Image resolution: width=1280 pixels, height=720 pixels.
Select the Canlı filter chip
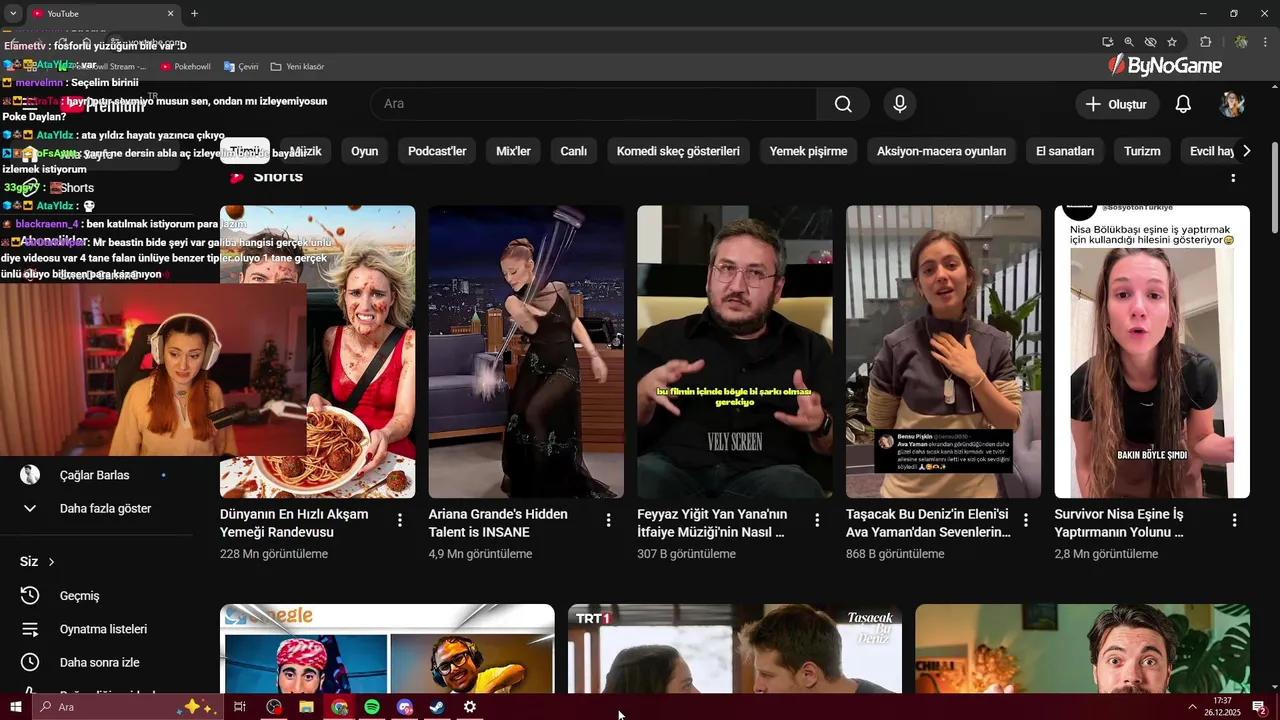(573, 151)
